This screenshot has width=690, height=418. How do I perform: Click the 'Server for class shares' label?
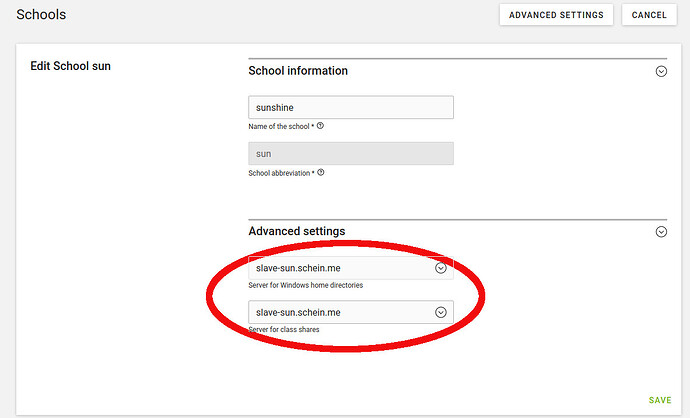[x=285, y=329]
